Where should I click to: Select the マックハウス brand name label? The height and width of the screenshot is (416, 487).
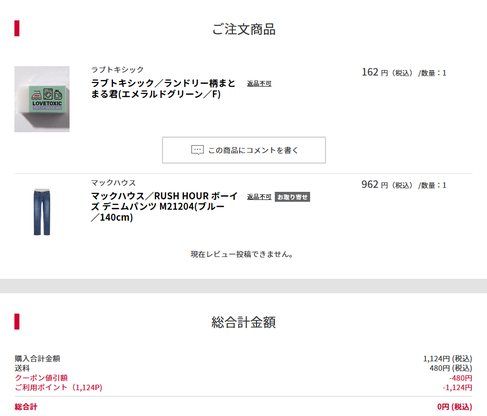[x=113, y=183]
